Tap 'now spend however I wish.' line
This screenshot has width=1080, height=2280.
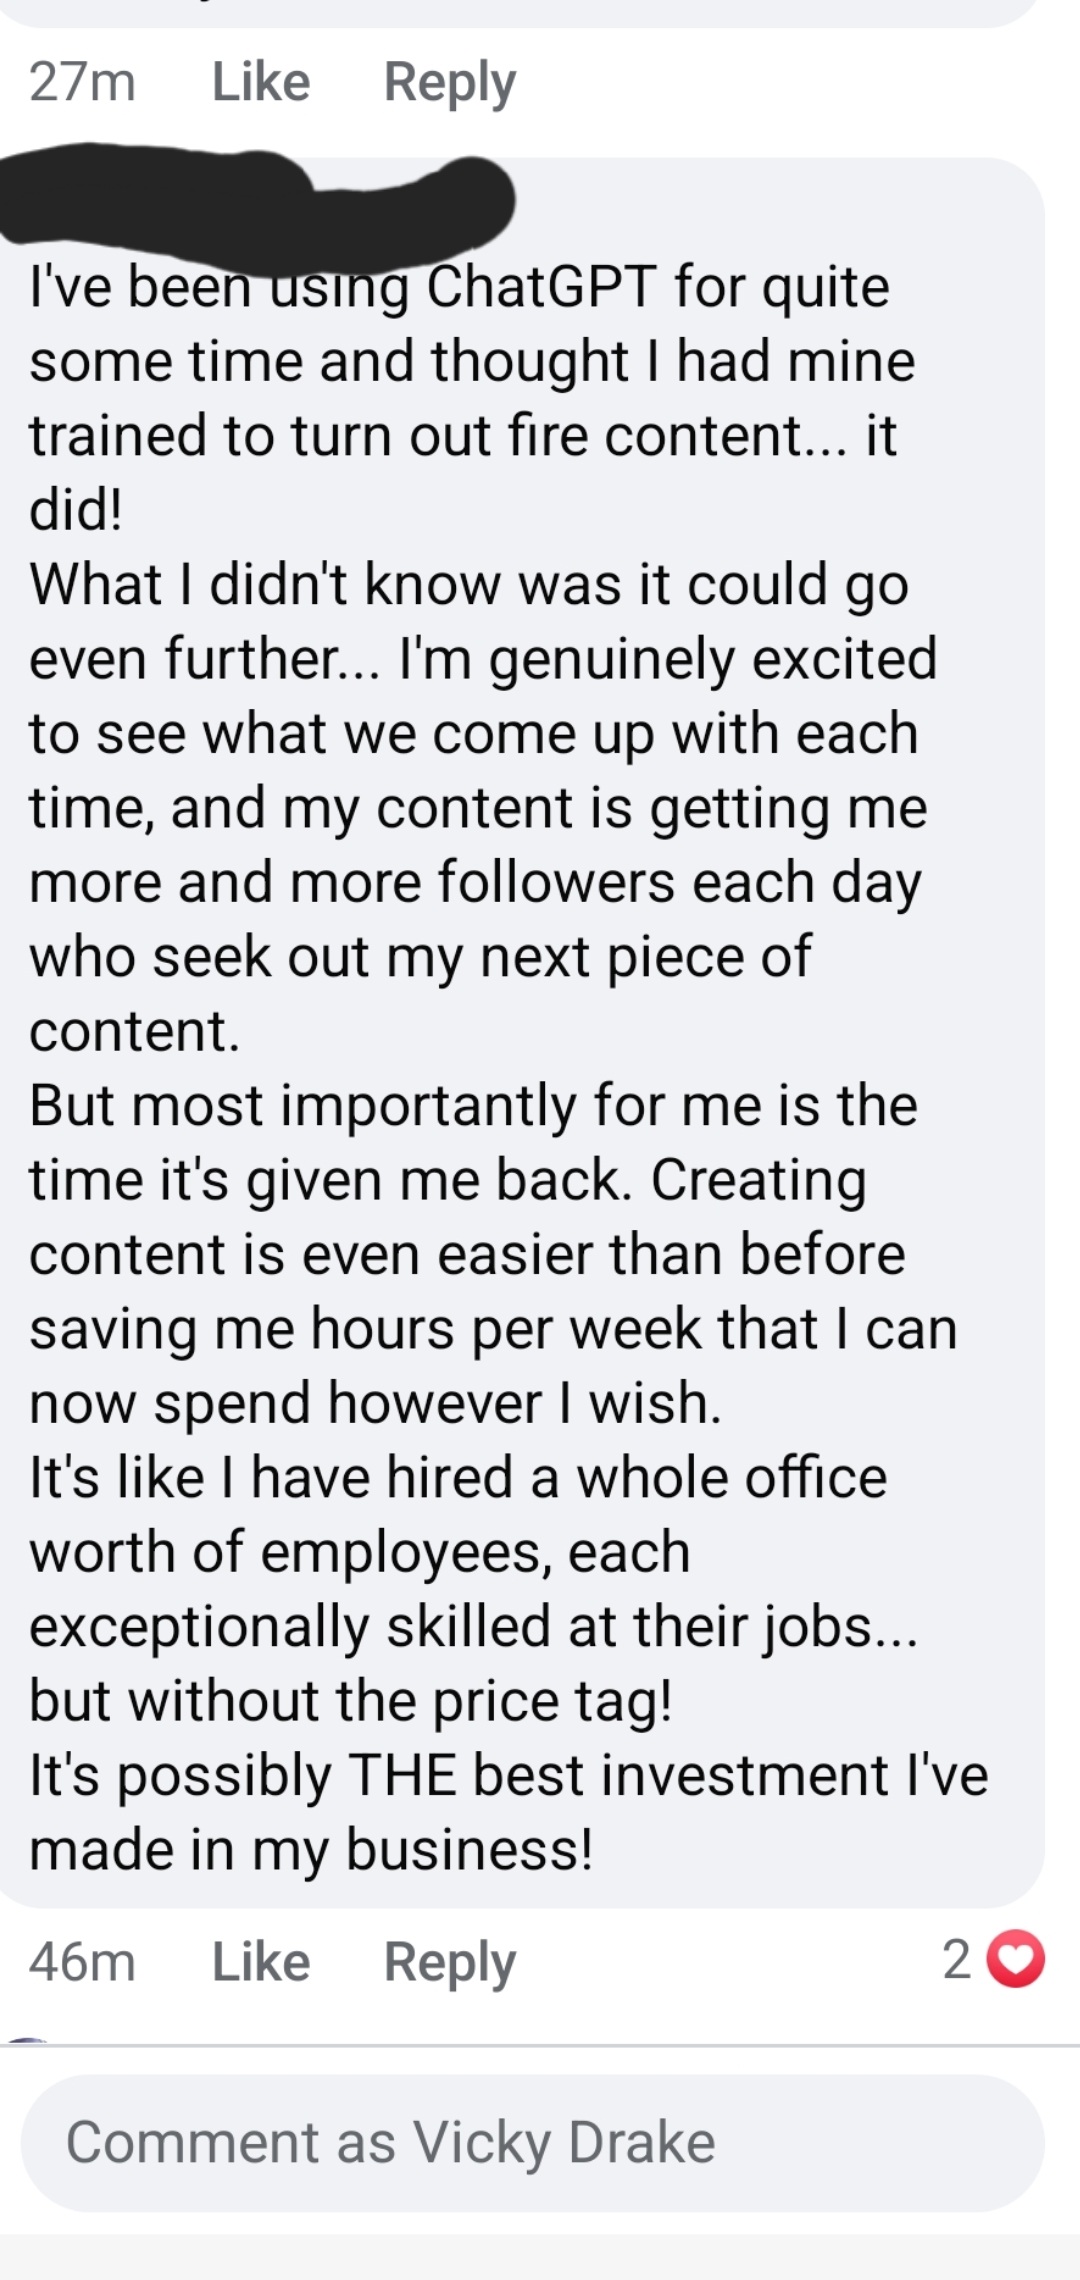point(375,1403)
